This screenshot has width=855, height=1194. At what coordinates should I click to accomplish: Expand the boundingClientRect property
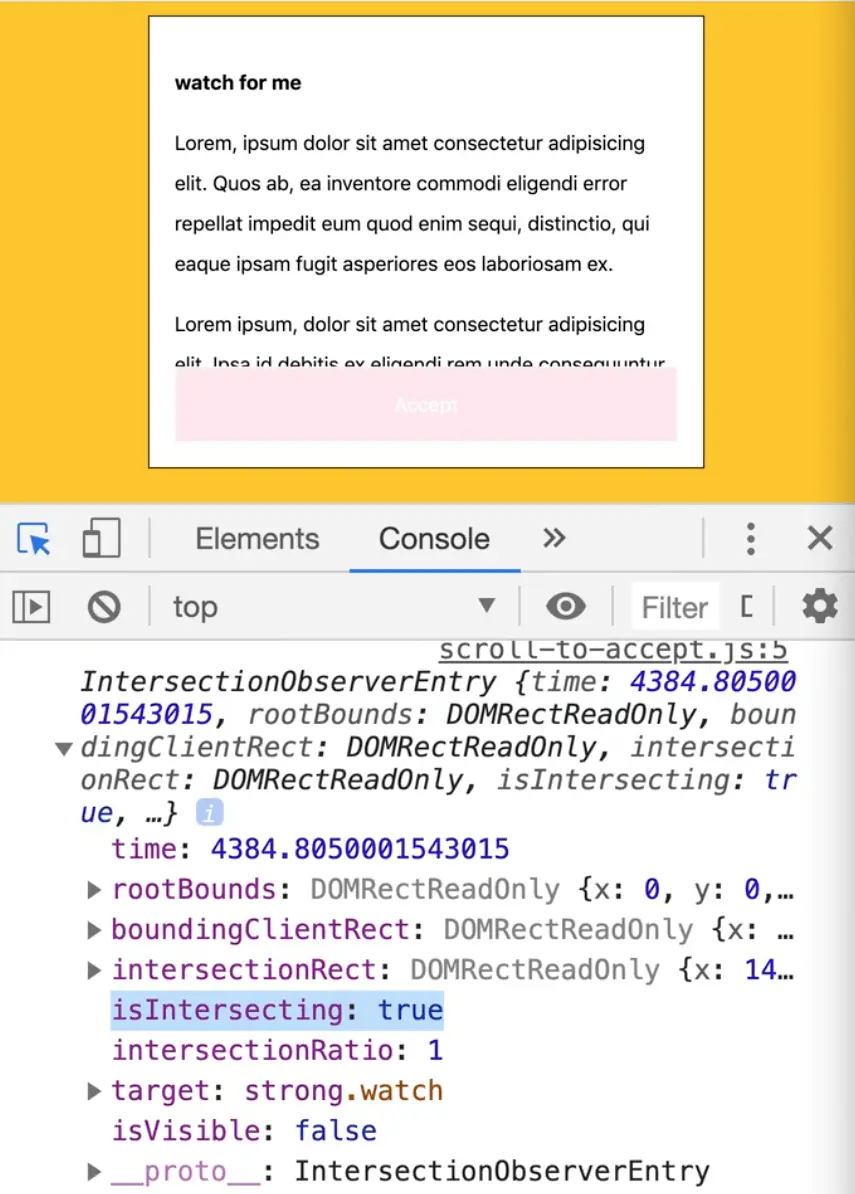(x=93, y=930)
